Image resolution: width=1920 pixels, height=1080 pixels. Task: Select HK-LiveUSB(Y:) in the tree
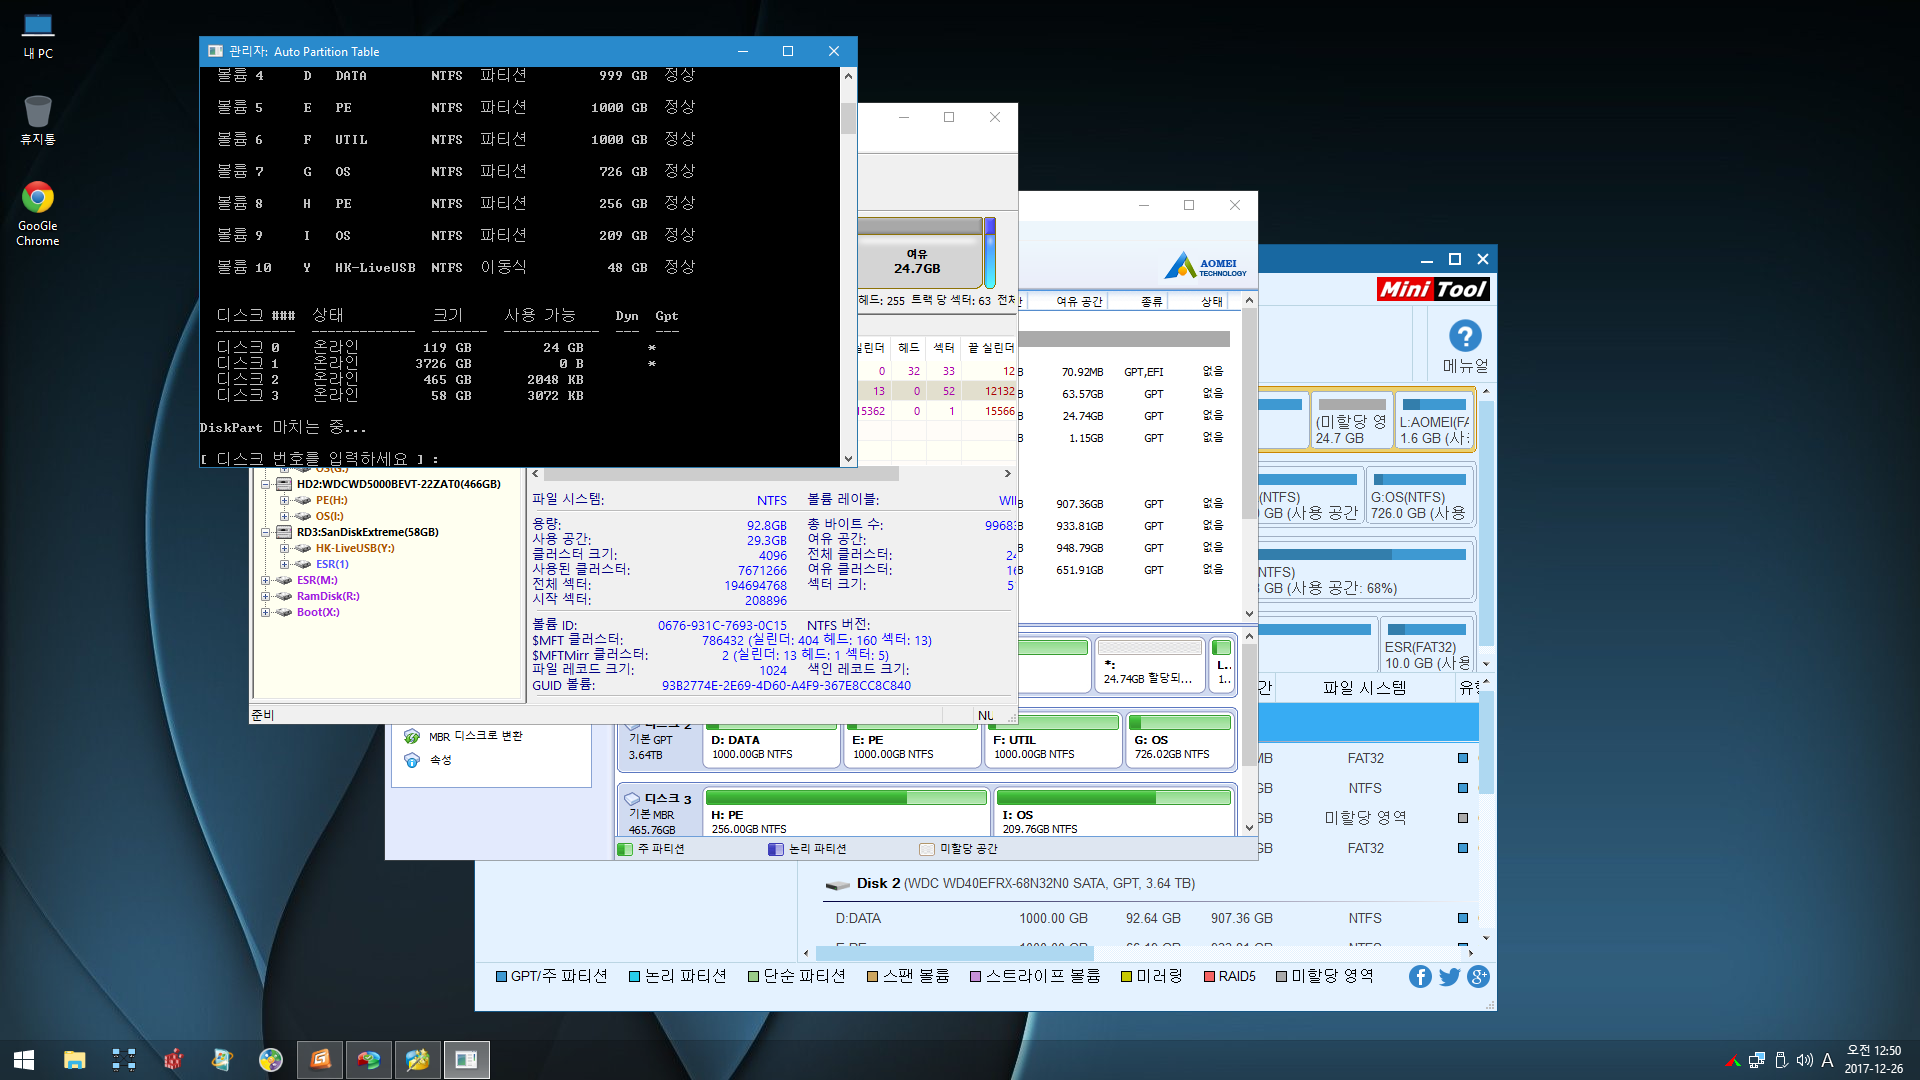pos(355,548)
